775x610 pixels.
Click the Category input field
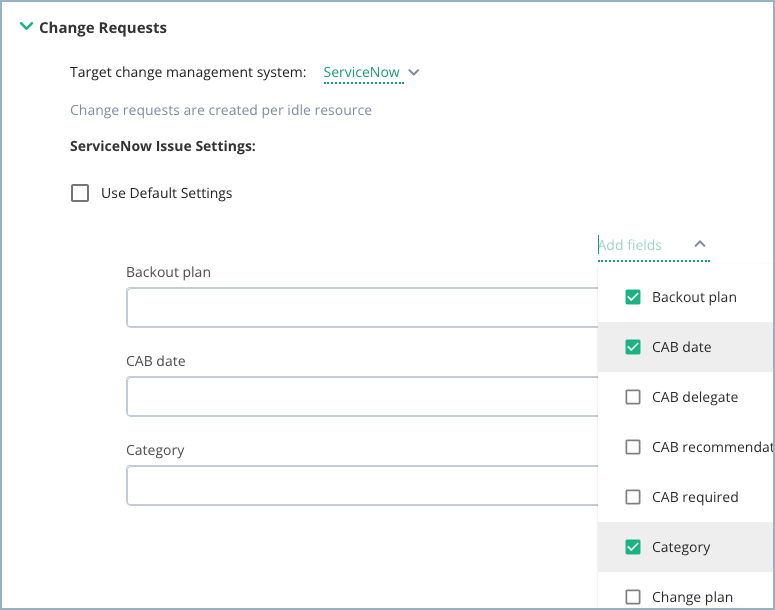(362, 485)
